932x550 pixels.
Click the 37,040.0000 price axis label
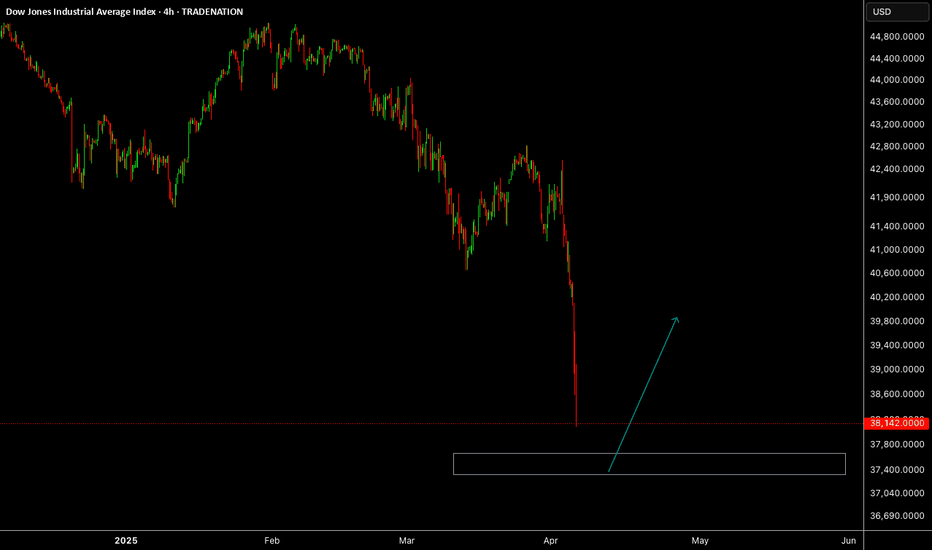(x=897, y=493)
